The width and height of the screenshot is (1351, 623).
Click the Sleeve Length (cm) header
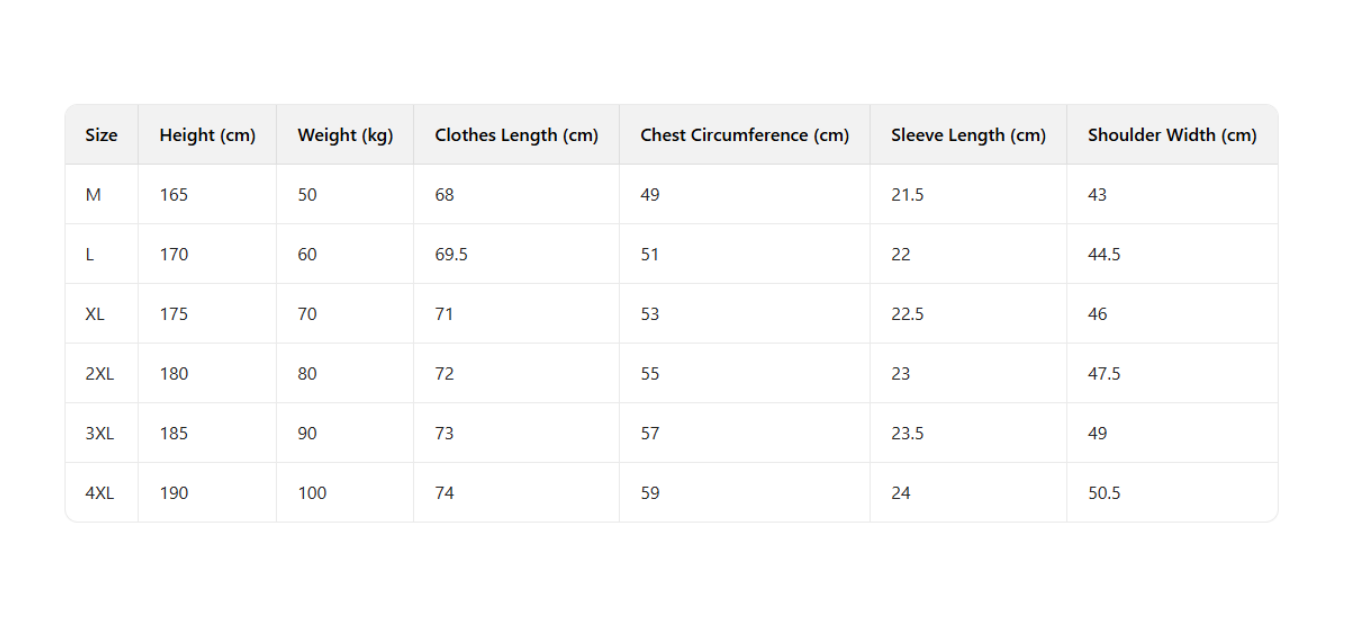coord(968,135)
